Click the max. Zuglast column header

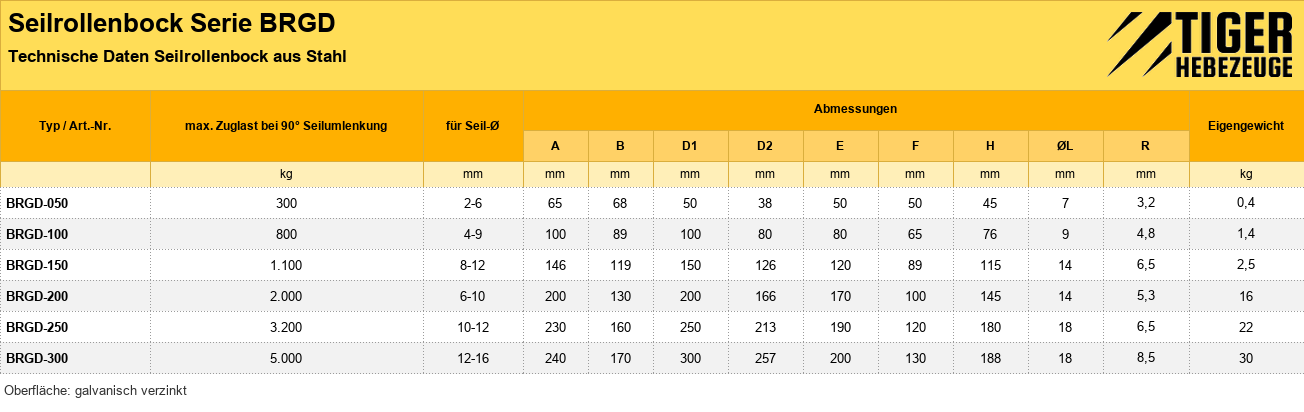click(x=286, y=126)
